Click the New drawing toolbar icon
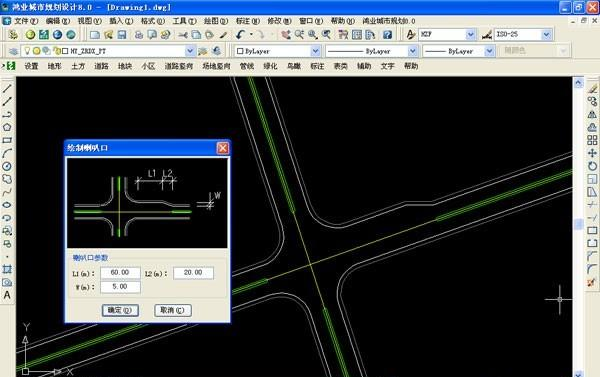 coord(95,35)
